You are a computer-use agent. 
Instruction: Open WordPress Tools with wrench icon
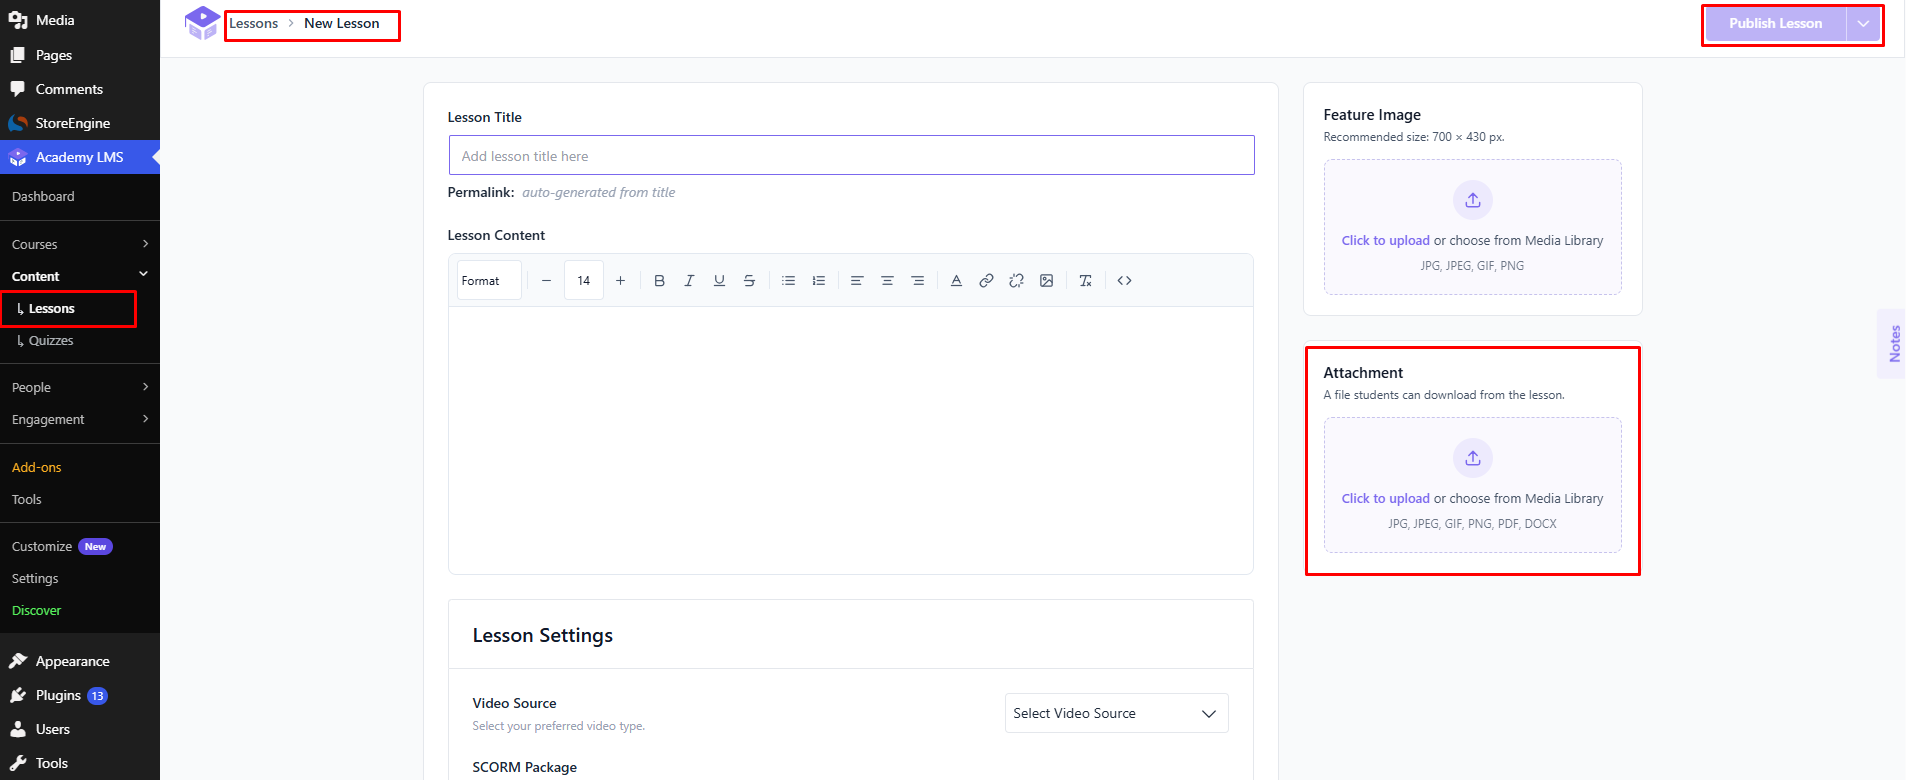coord(80,763)
